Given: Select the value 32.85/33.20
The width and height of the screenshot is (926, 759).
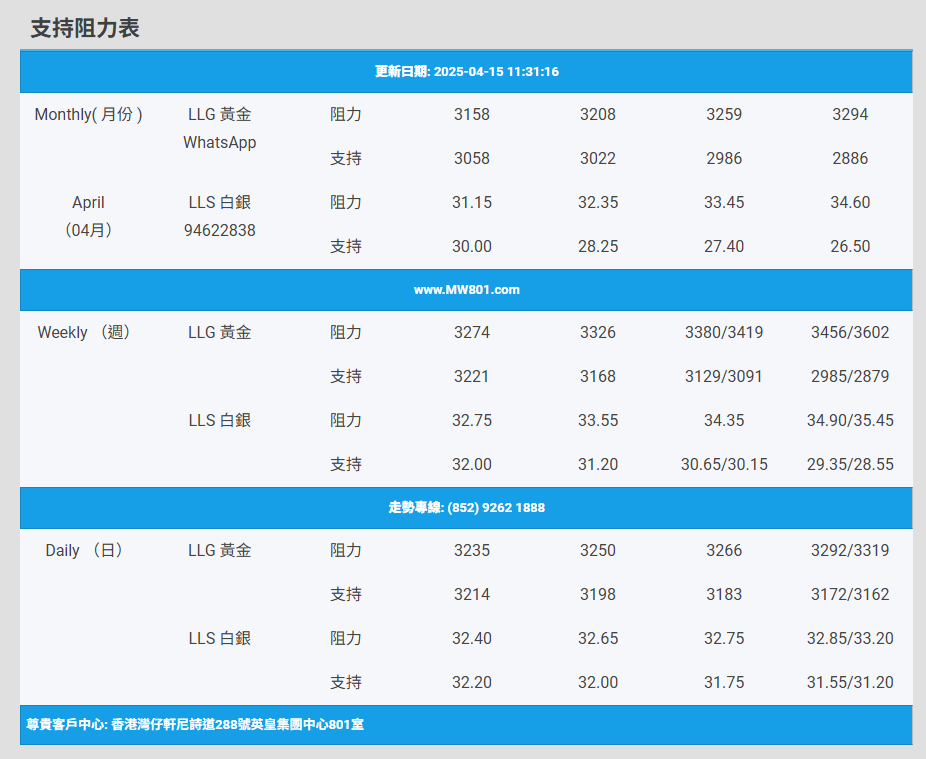Looking at the screenshot, I should click(850, 638).
